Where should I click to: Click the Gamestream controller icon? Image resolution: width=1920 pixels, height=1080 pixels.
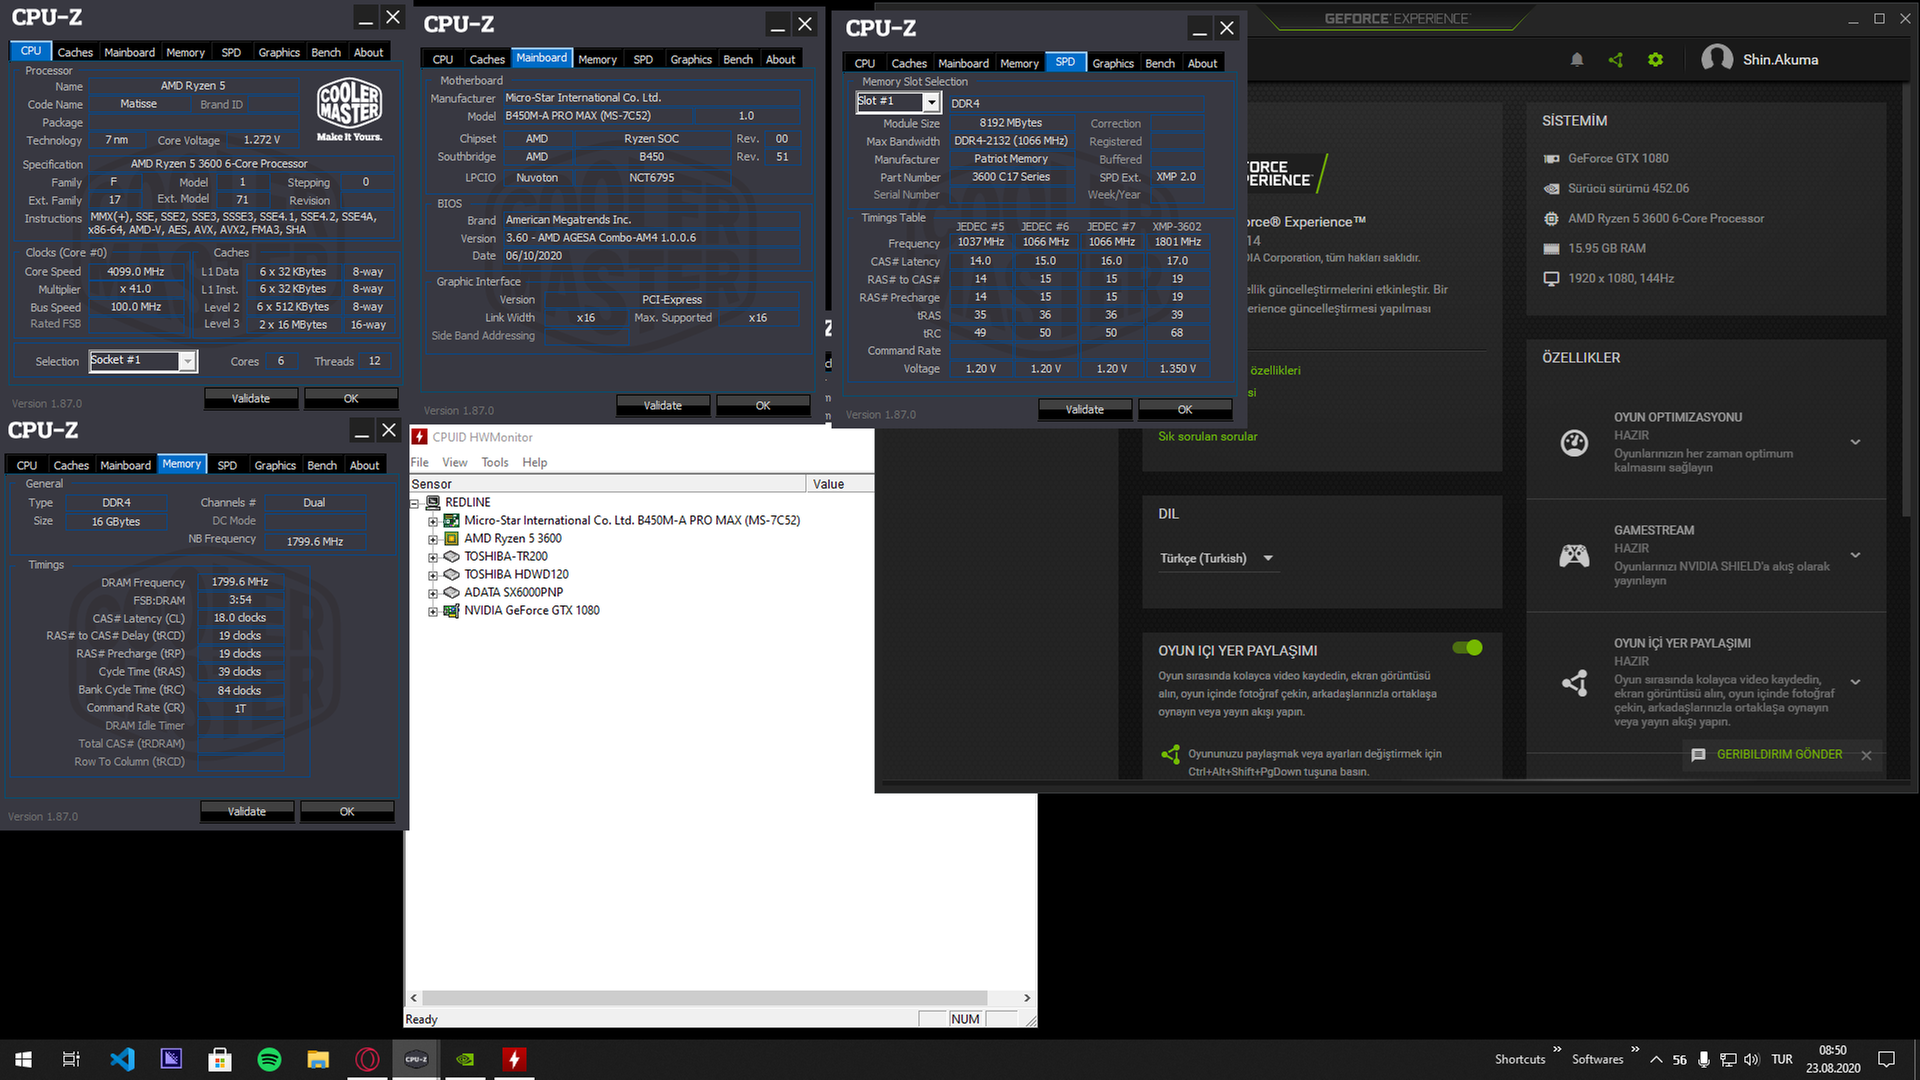1574,555
